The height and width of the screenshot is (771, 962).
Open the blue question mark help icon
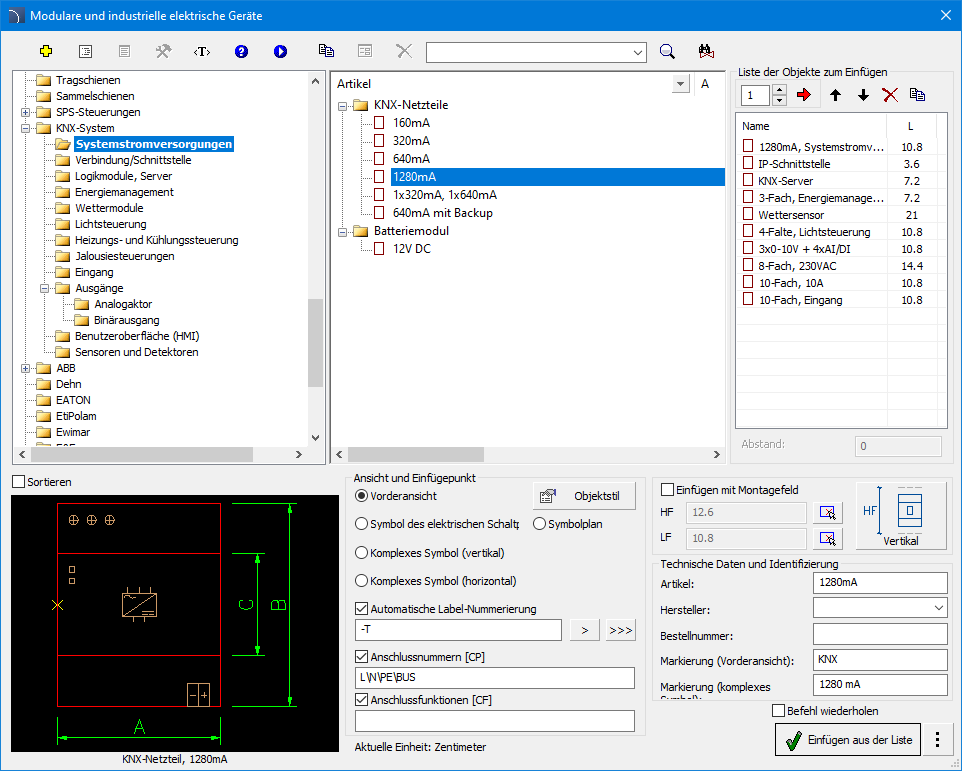point(241,52)
